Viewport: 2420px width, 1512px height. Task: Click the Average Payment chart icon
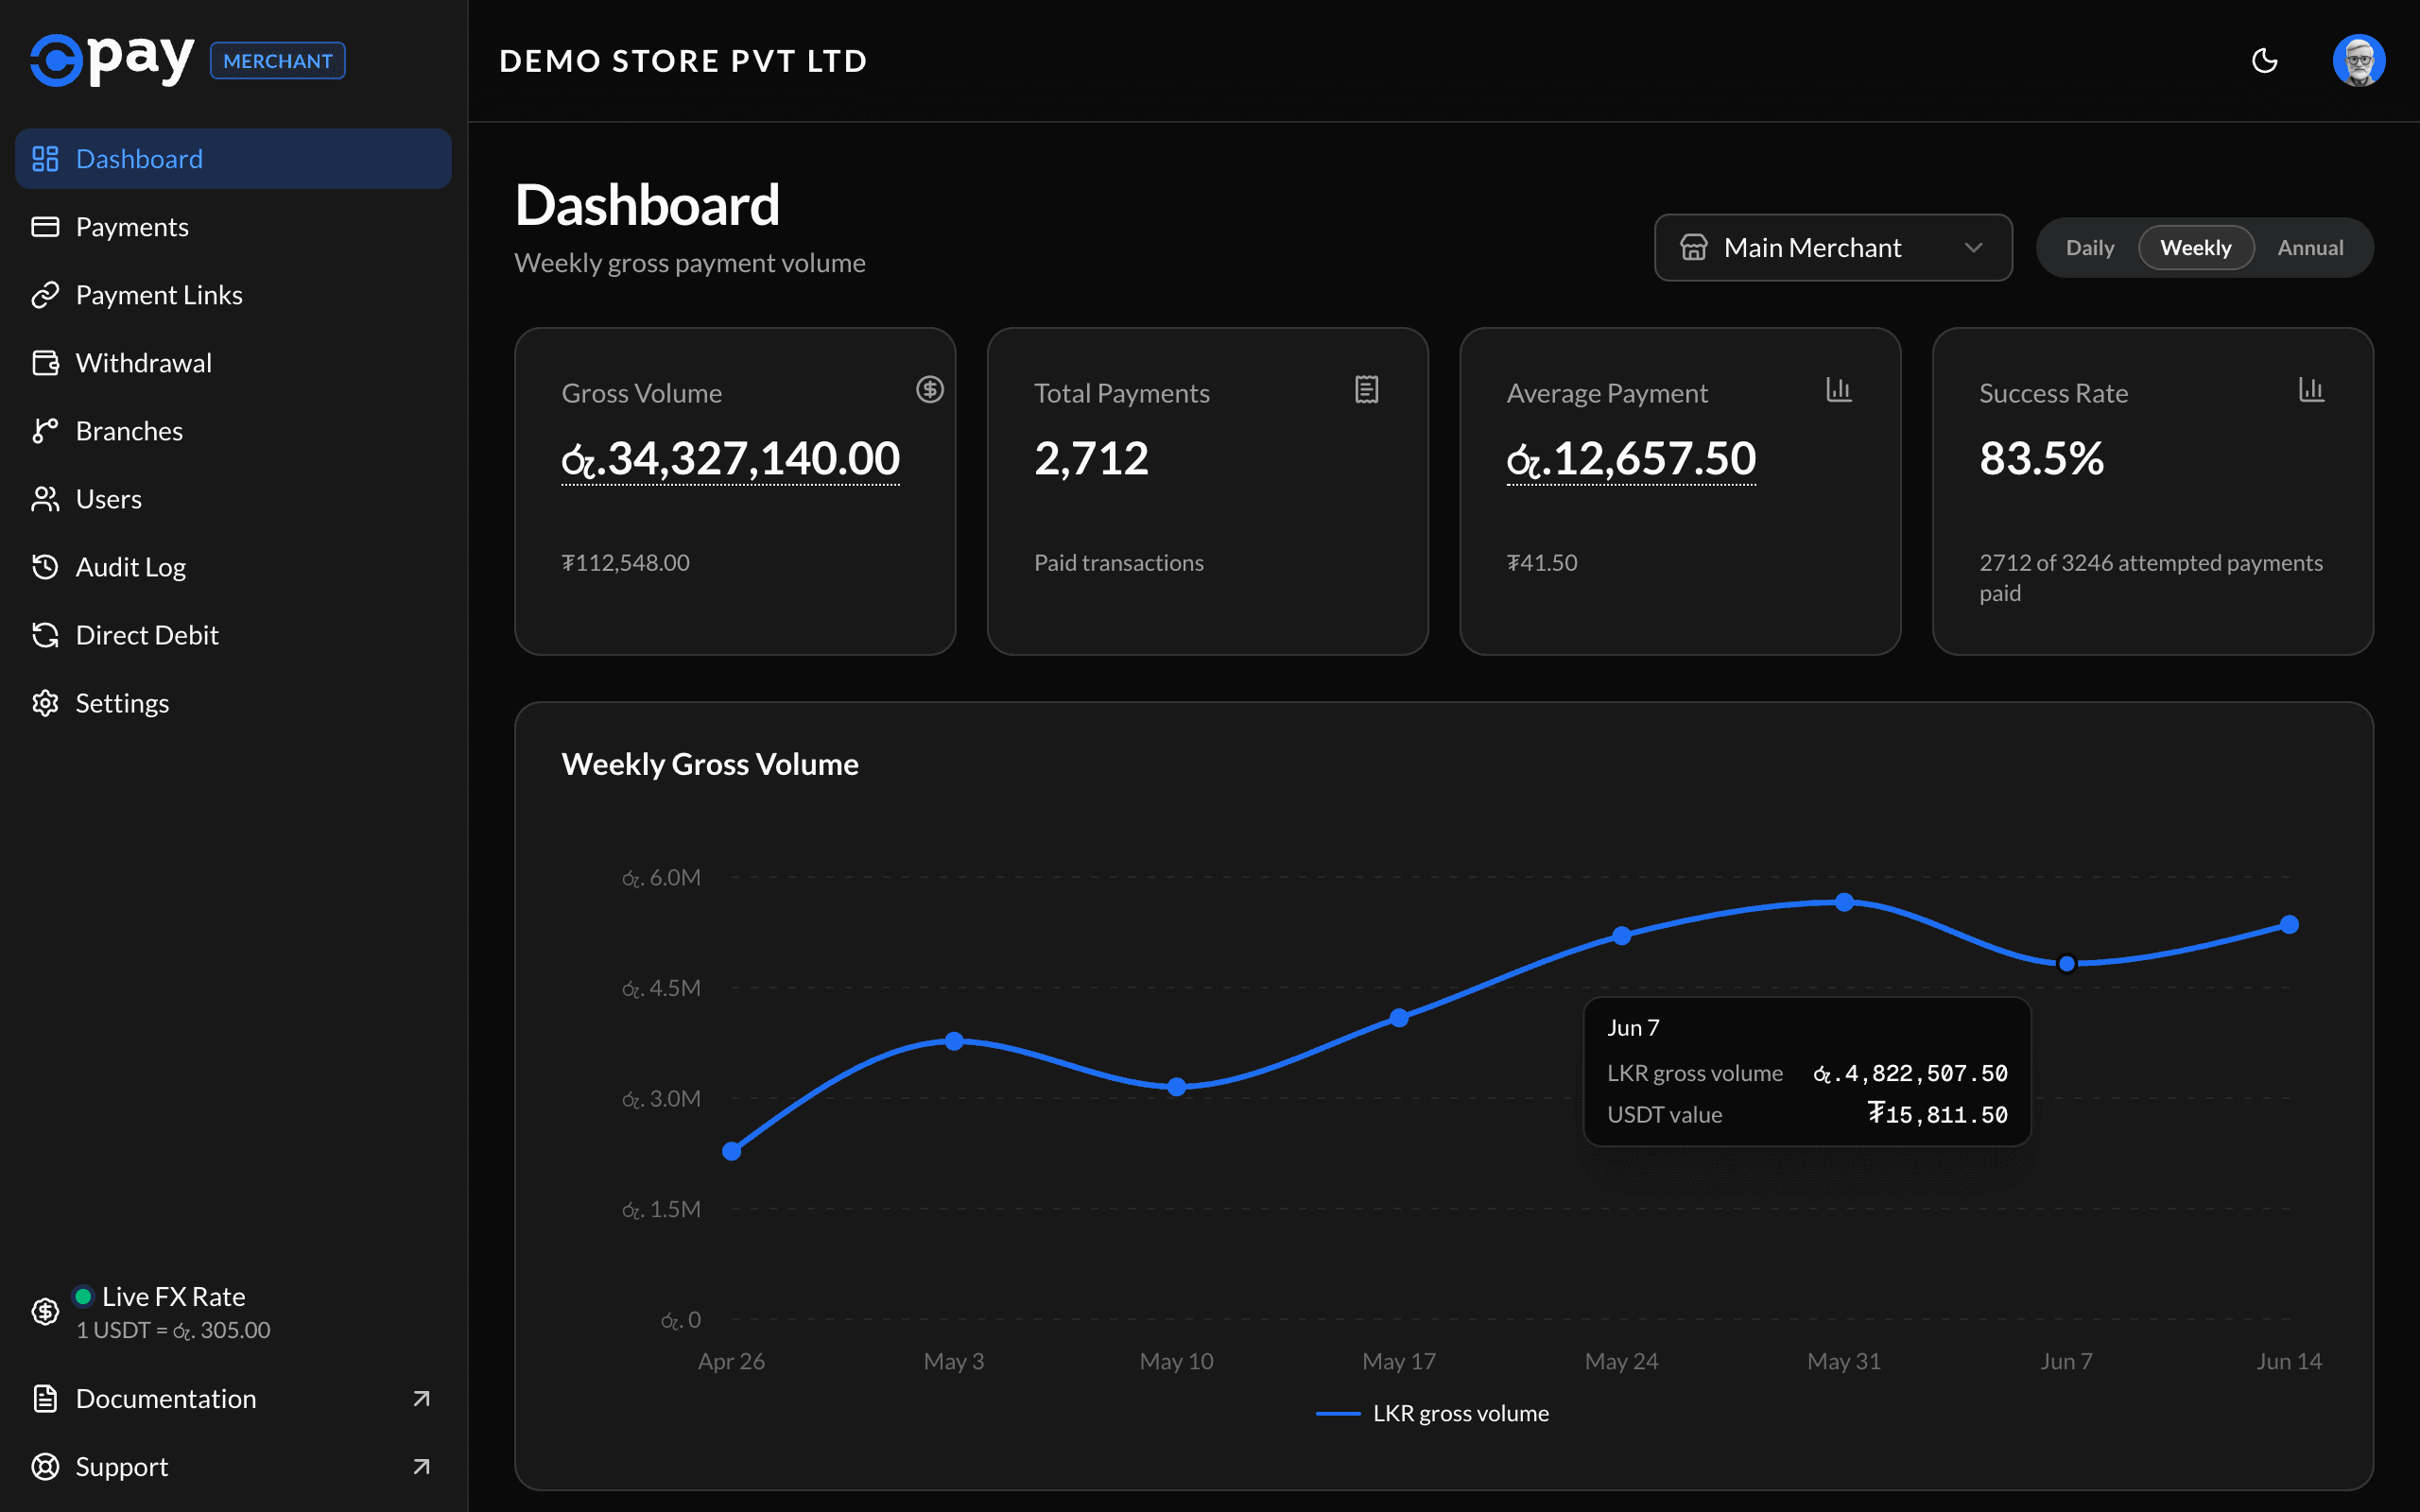click(1838, 389)
